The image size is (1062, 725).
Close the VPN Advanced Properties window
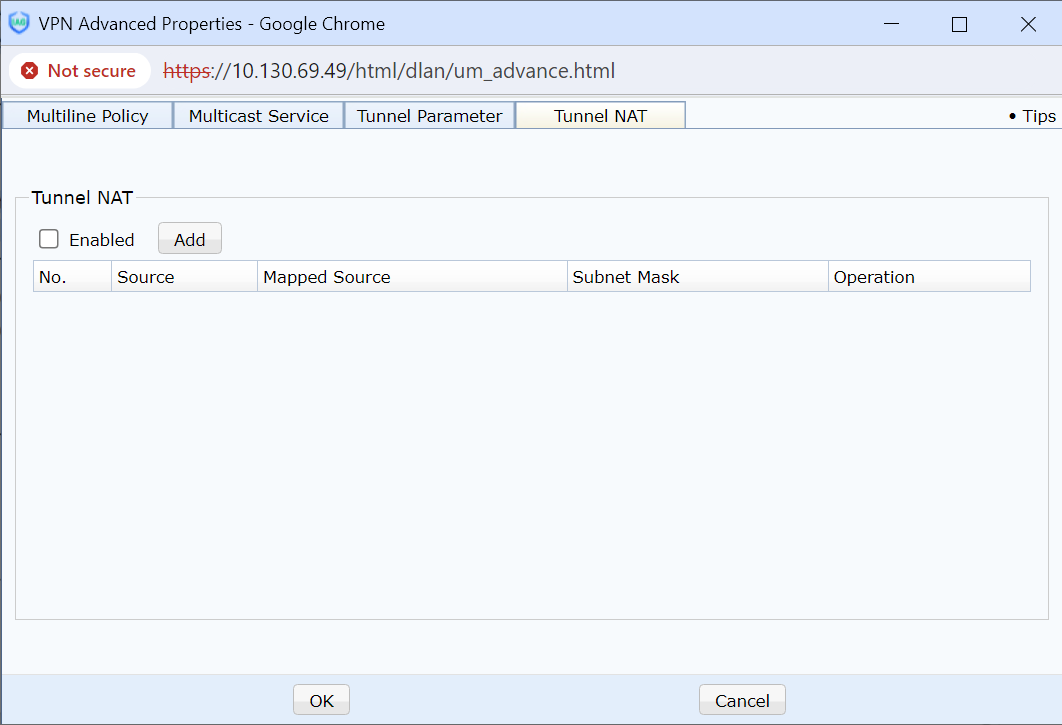1027,24
